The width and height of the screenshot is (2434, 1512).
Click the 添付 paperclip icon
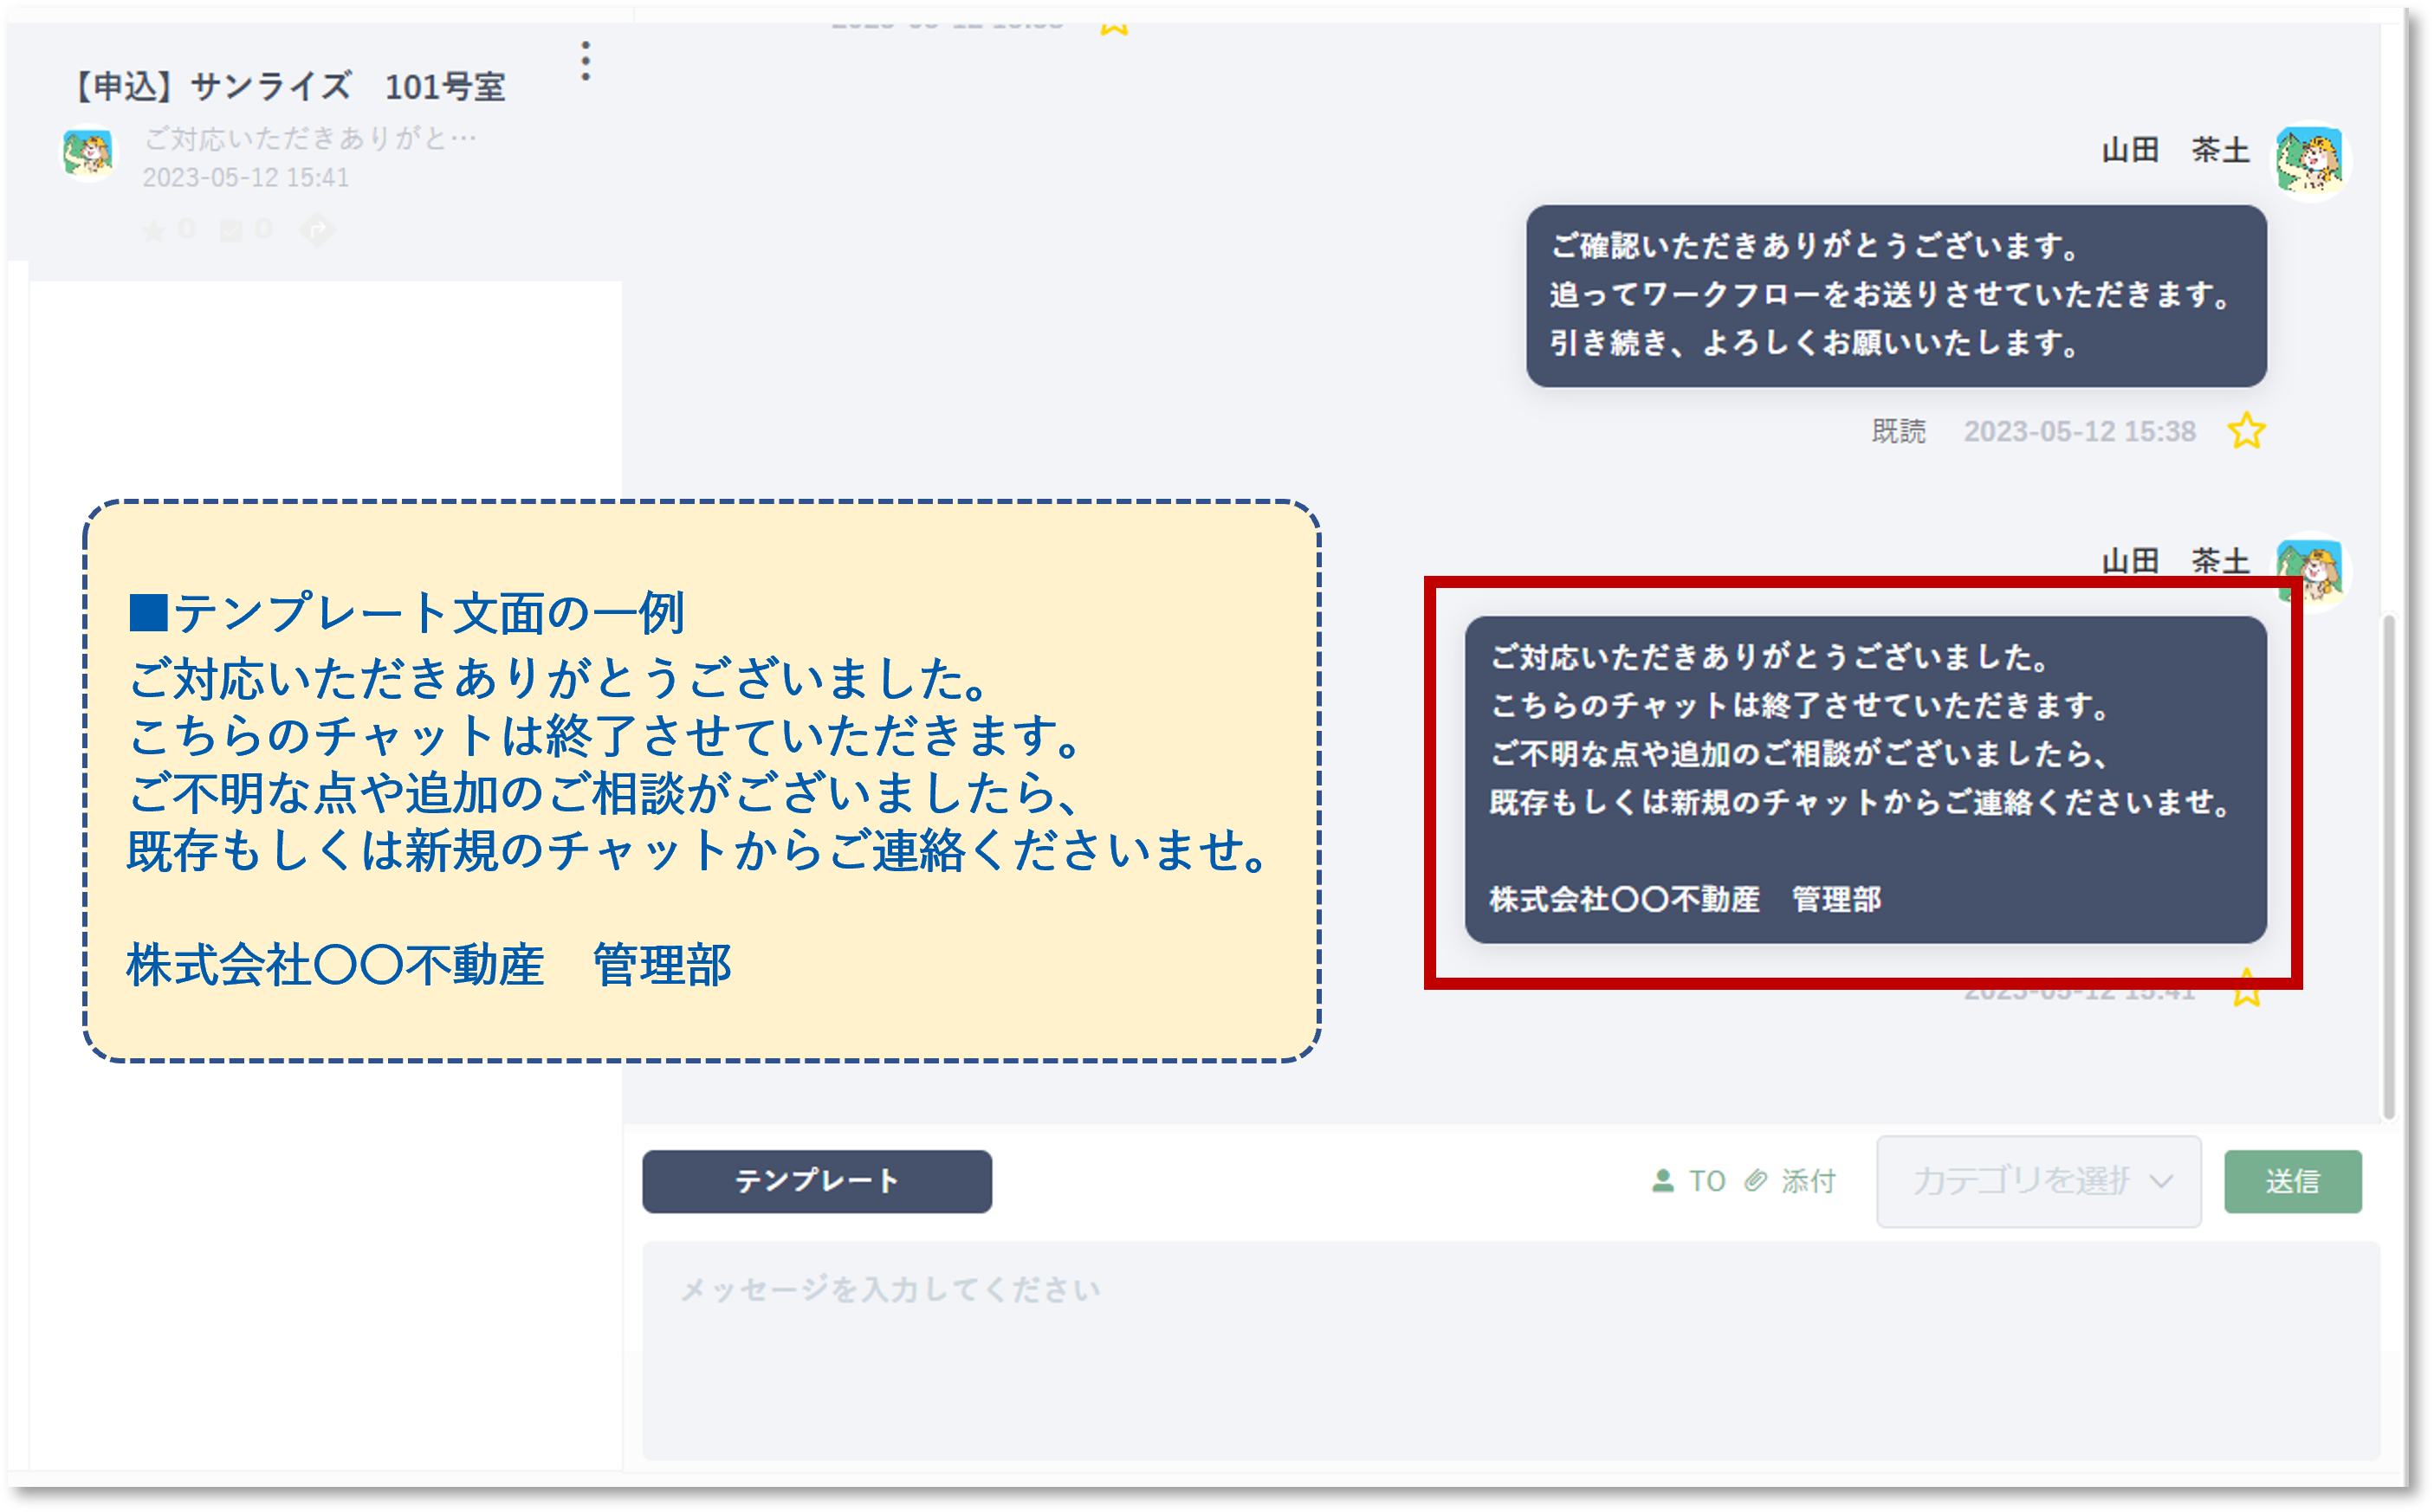pos(1756,1181)
